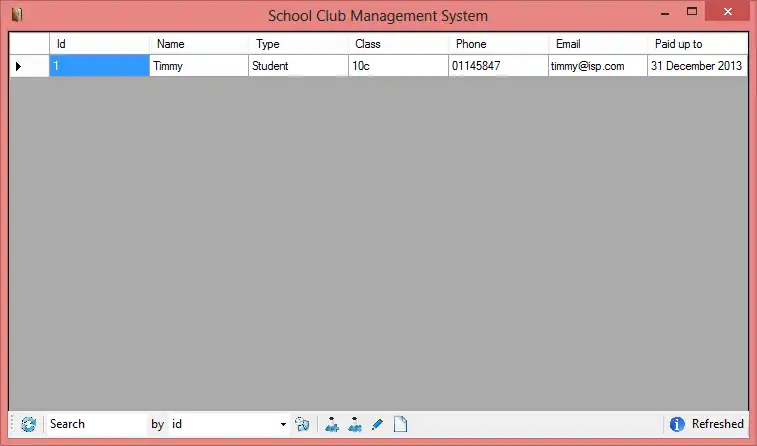The height and width of the screenshot is (446, 757).
Task: Maximize the School Club Management window
Action: [x=692, y=12]
